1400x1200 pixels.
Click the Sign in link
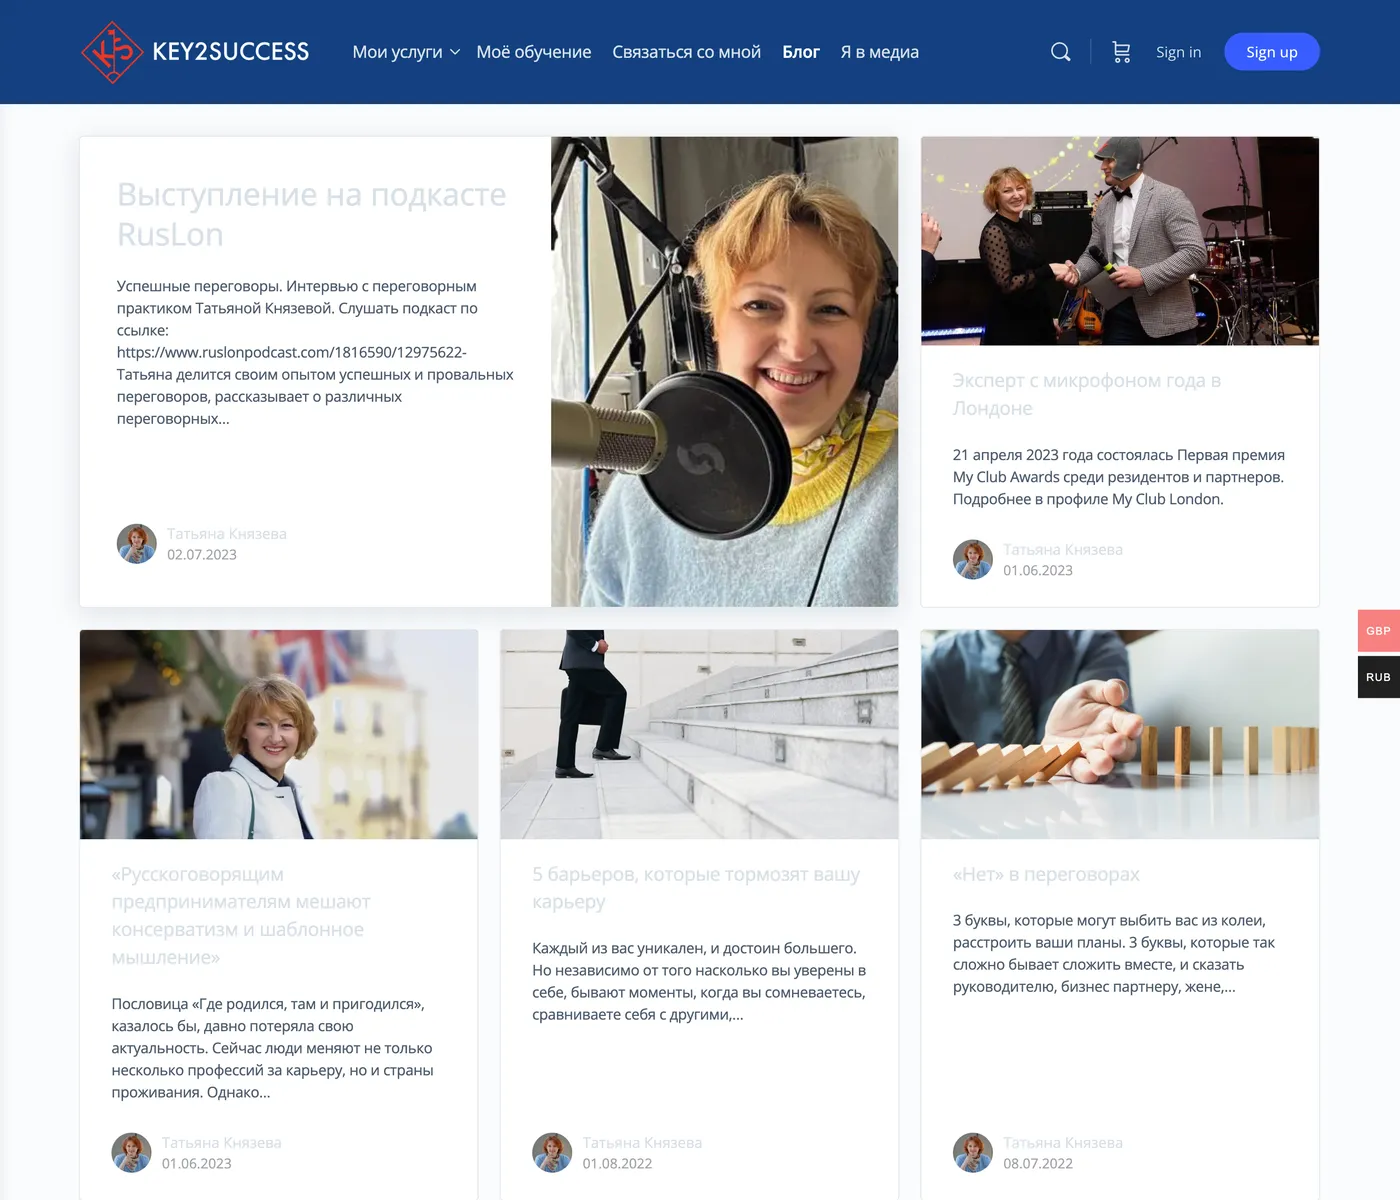pyautogui.click(x=1178, y=52)
